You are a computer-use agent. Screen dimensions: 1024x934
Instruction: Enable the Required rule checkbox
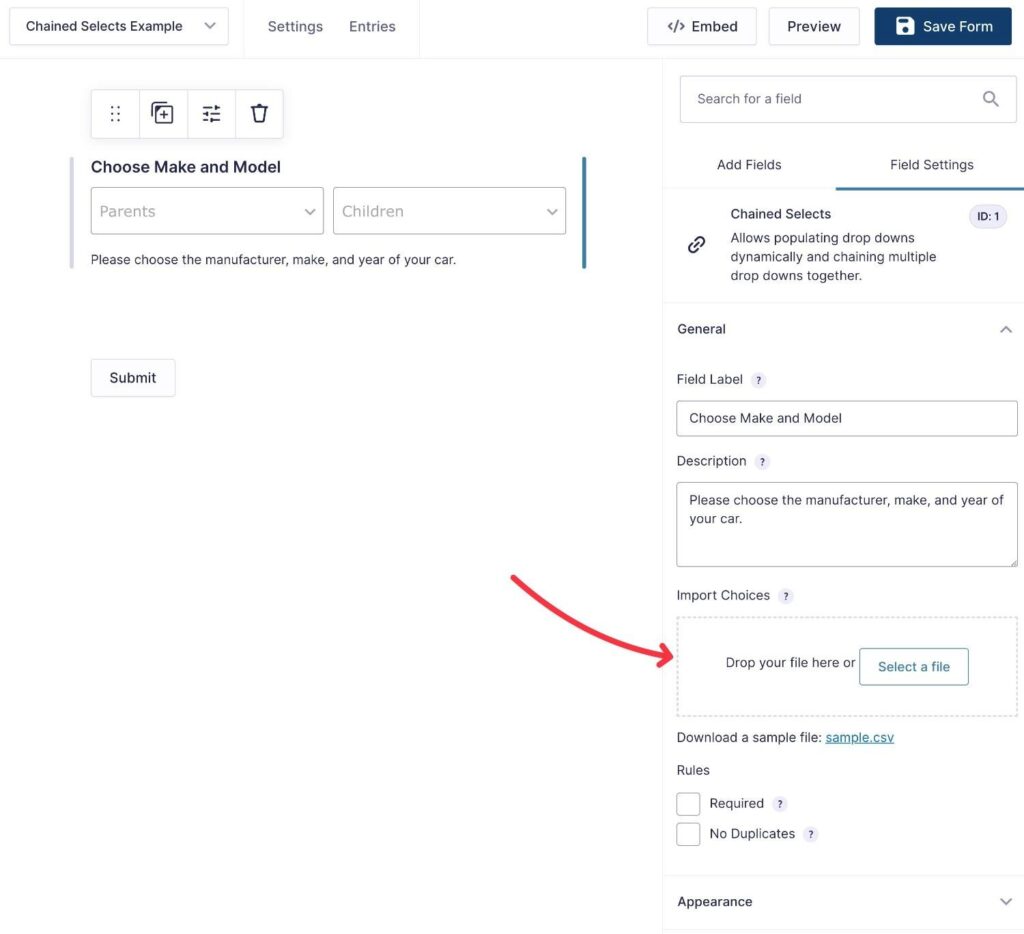tap(688, 803)
